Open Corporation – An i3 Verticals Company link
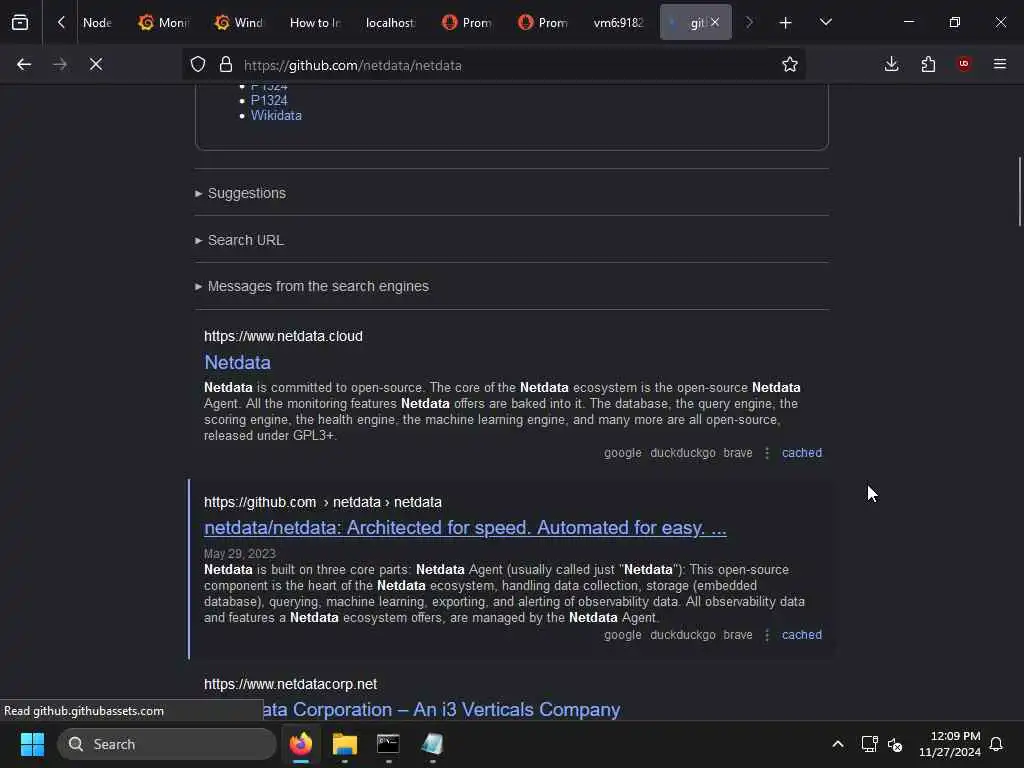Image resolution: width=1024 pixels, height=768 pixels. click(441, 710)
